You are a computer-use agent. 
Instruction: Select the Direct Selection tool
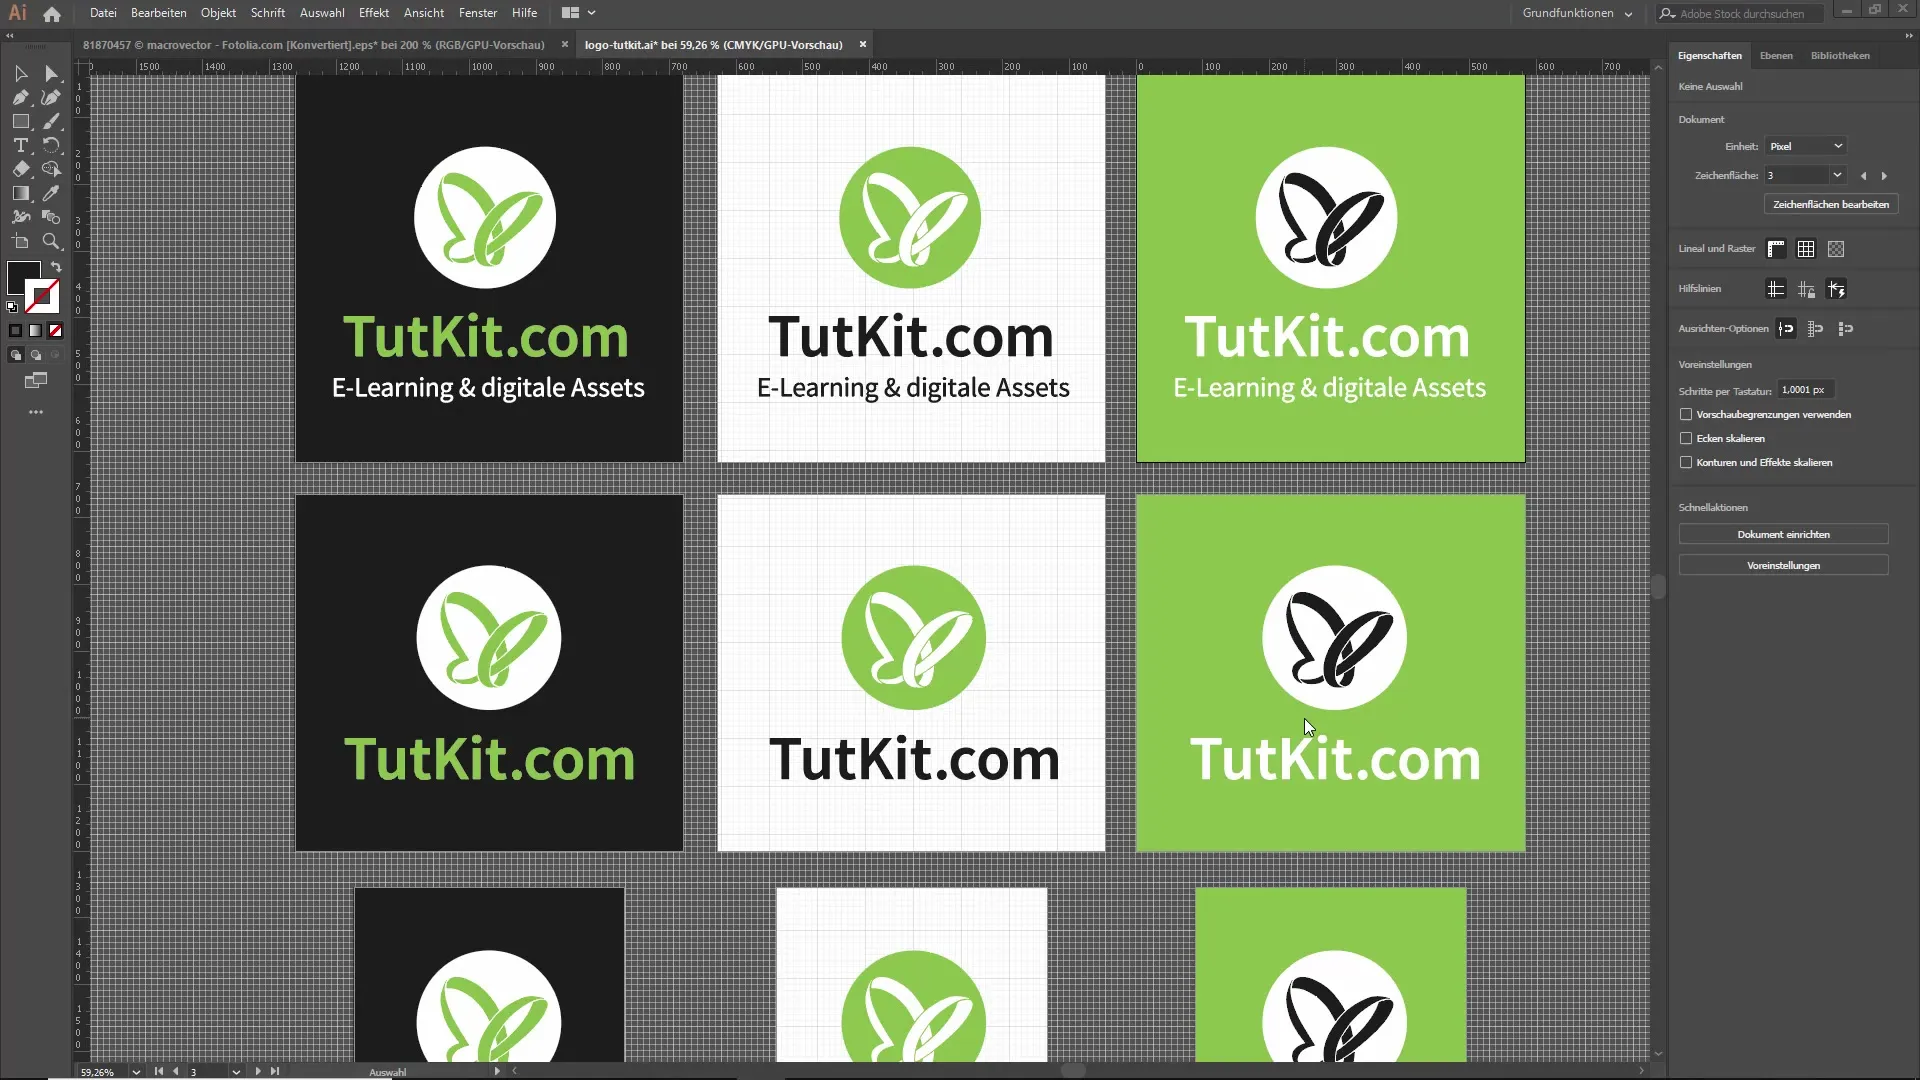click(x=52, y=73)
